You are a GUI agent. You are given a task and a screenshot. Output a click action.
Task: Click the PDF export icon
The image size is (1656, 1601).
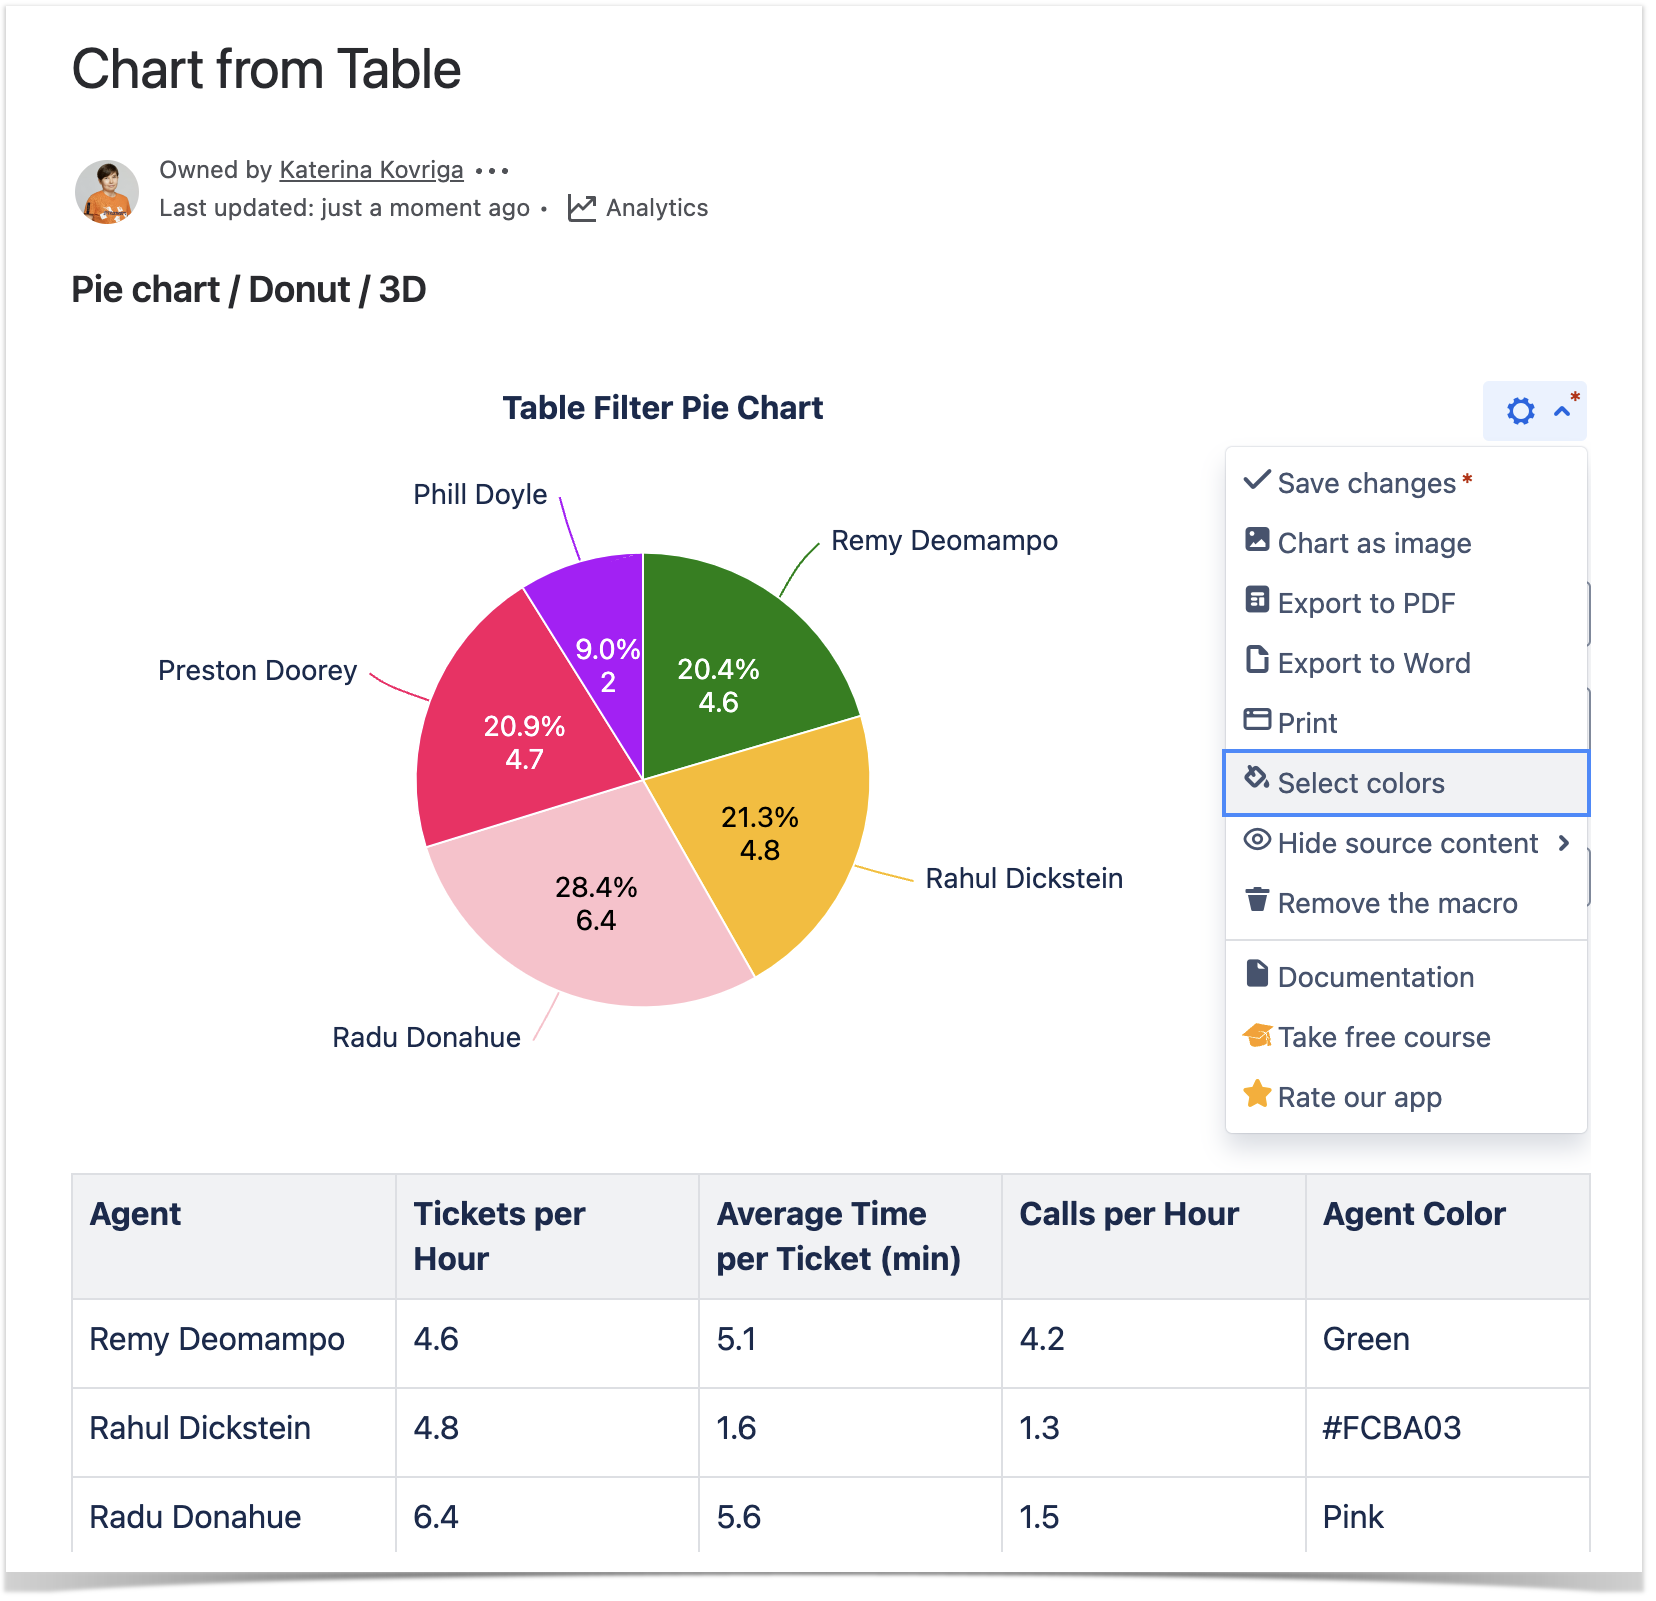1257,600
